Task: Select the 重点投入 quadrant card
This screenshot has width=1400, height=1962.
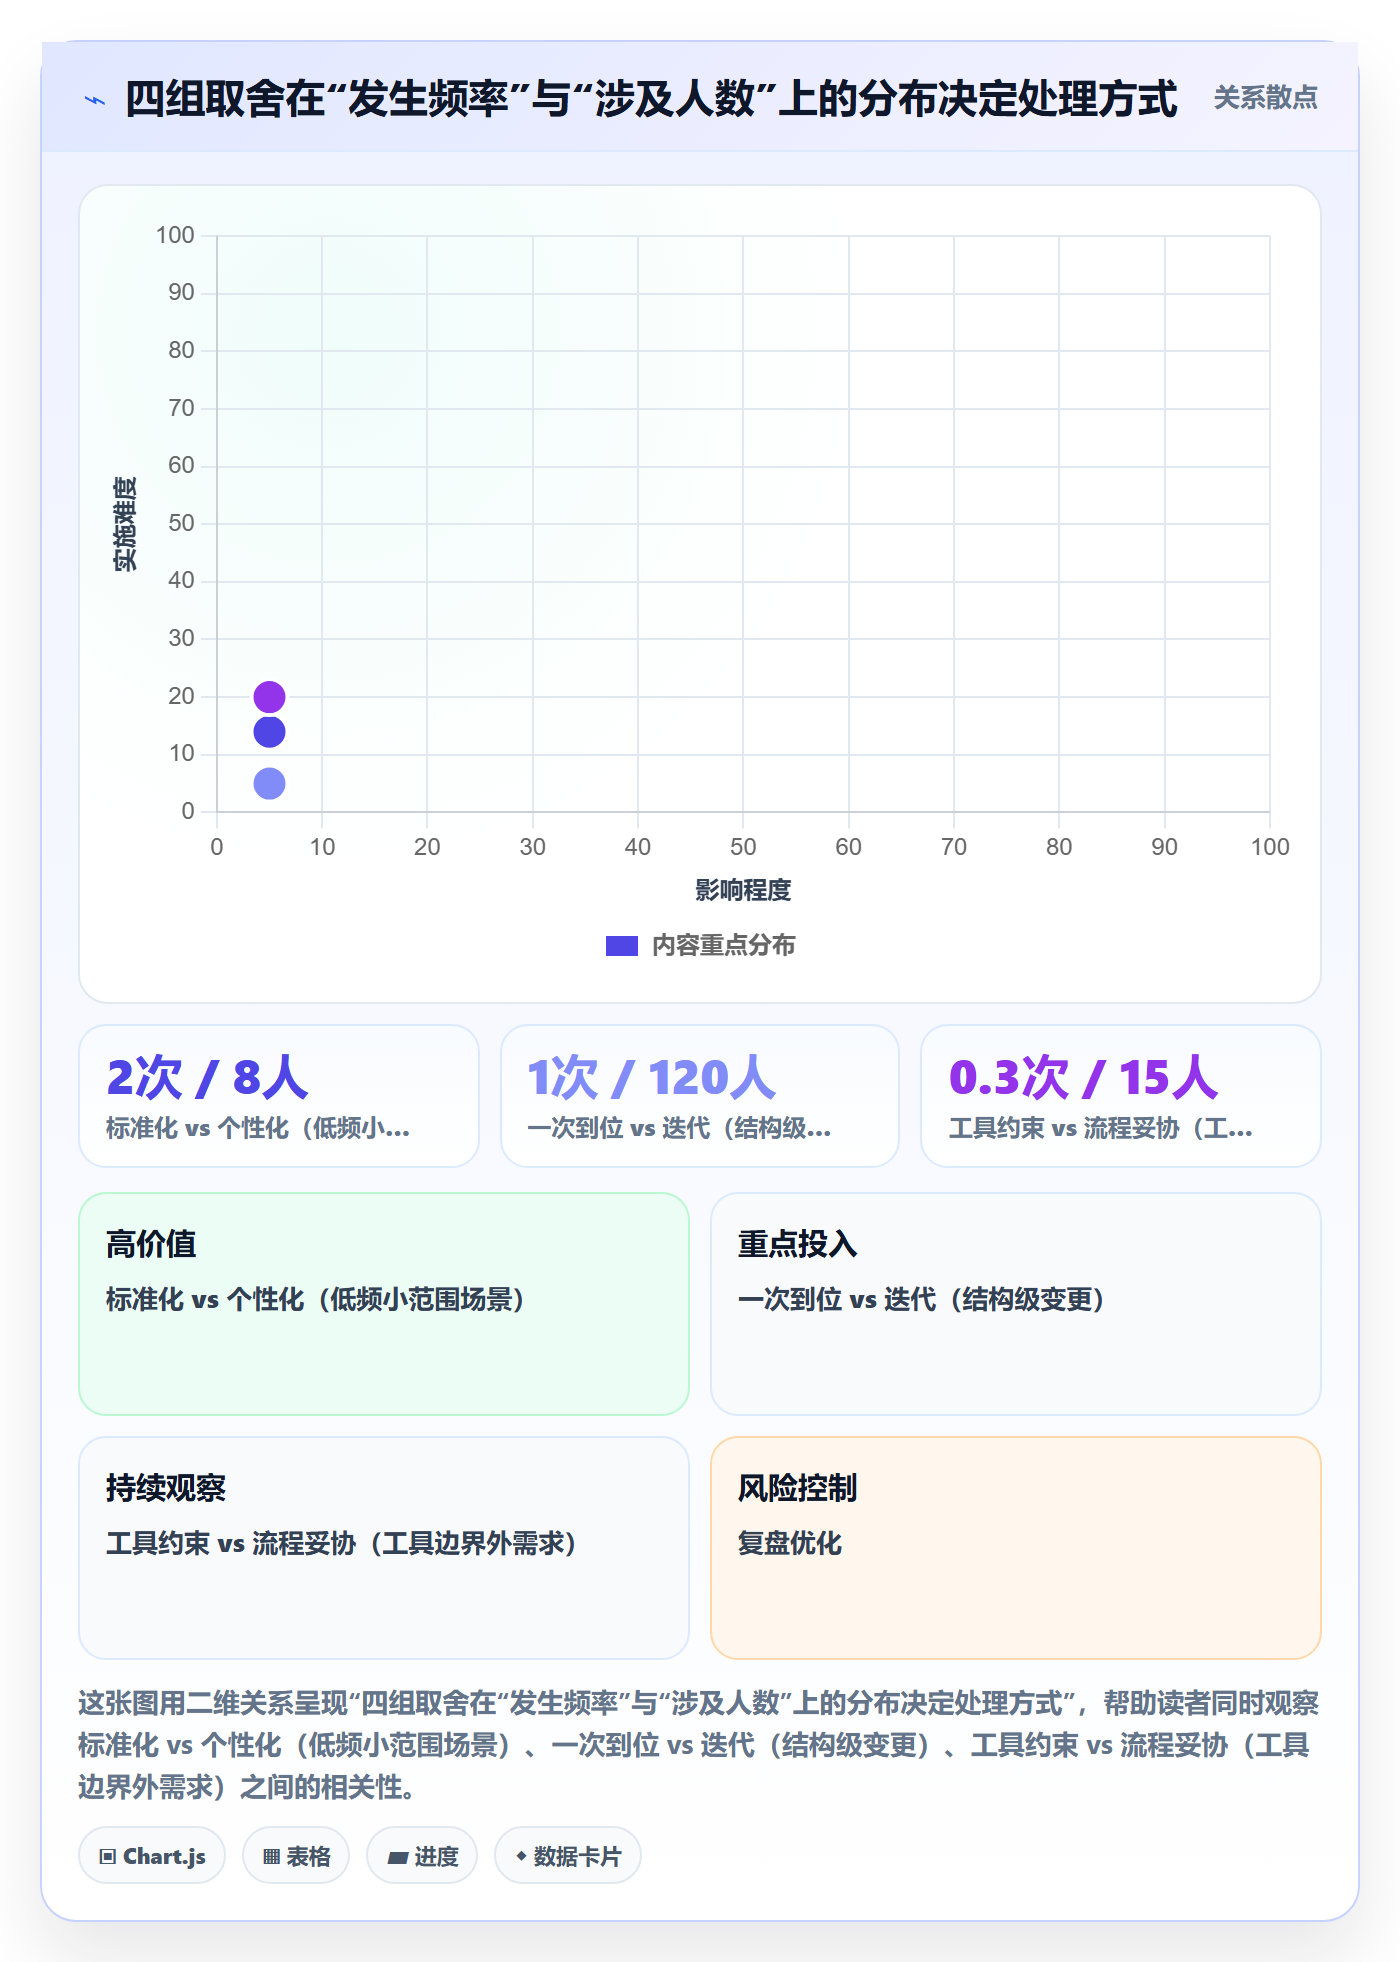Action: point(1016,1304)
